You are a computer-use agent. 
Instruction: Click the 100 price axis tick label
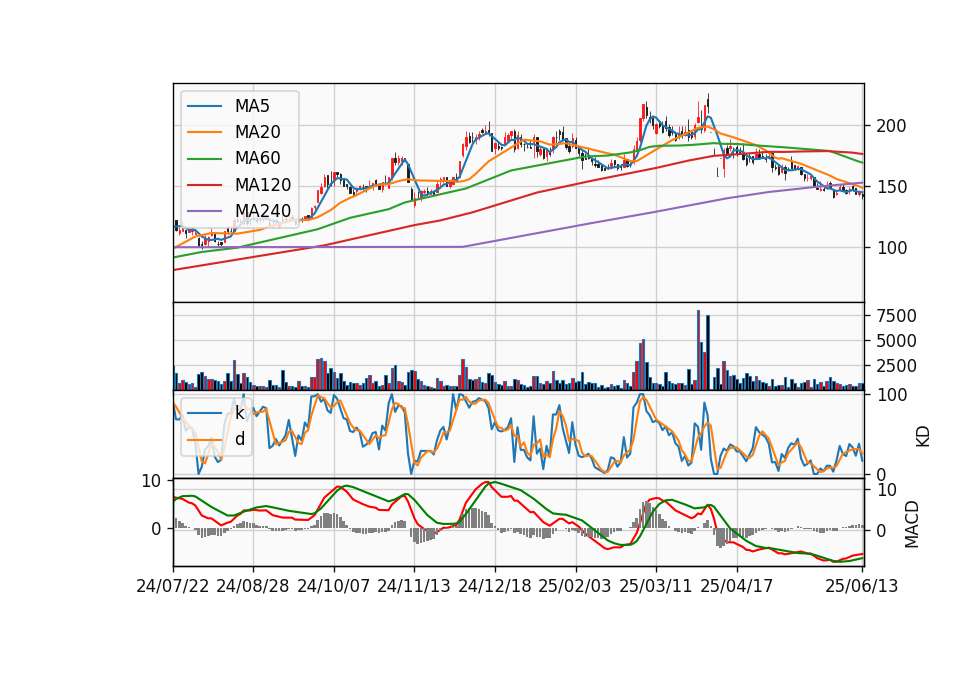(x=891, y=249)
